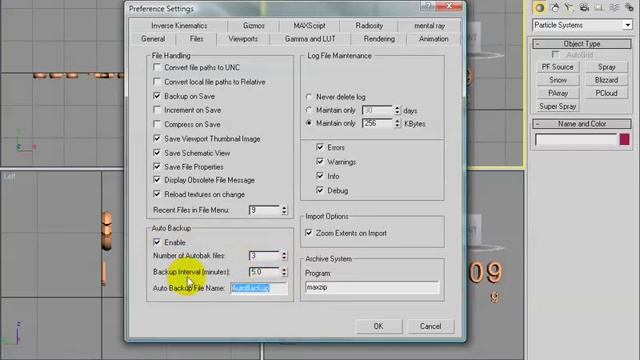The height and width of the screenshot is (360, 640).
Task: Toggle Zoom Extents on Import
Action: [x=309, y=233]
